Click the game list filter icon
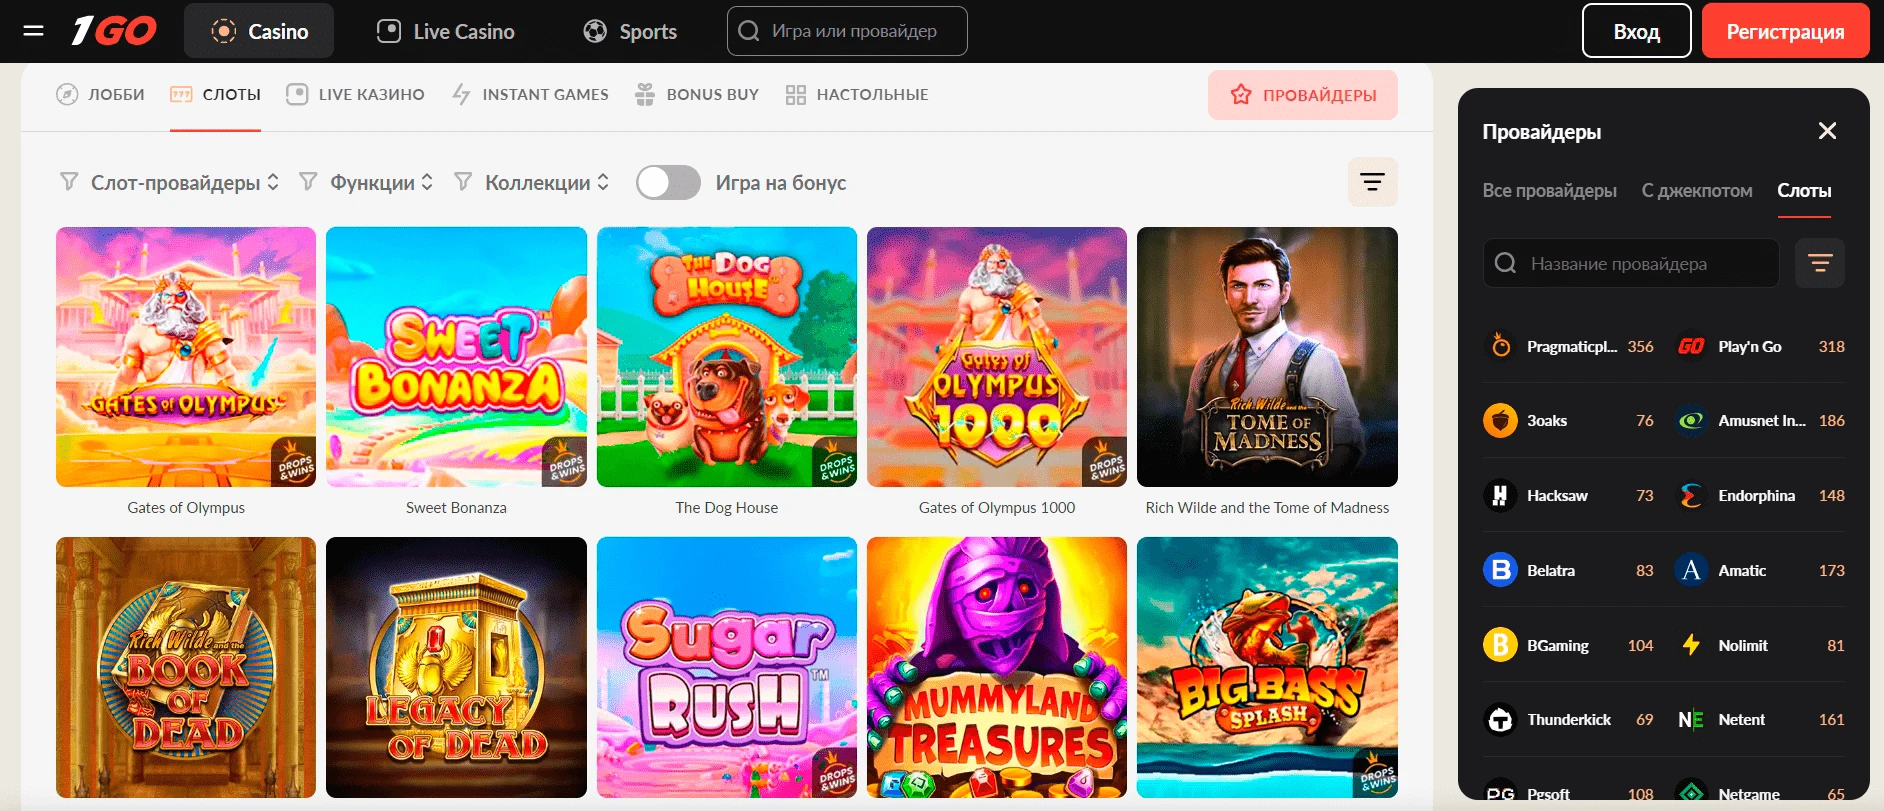 (x=1372, y=182)
